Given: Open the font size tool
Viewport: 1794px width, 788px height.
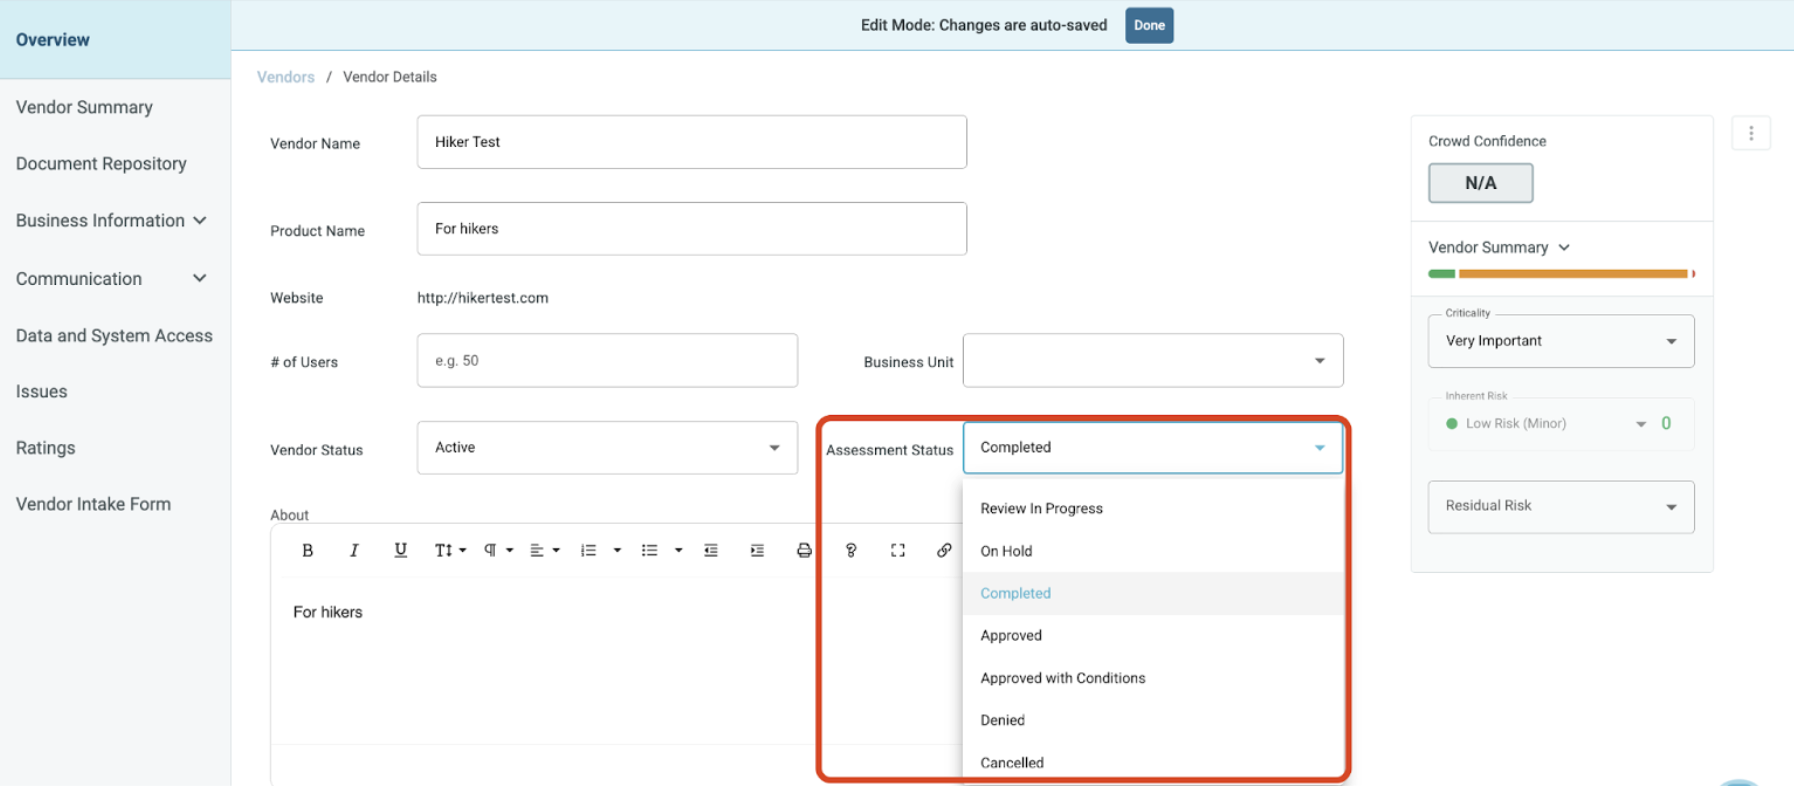Looking at the screenshot, I should pyautogui.click(x=450, y=550).
